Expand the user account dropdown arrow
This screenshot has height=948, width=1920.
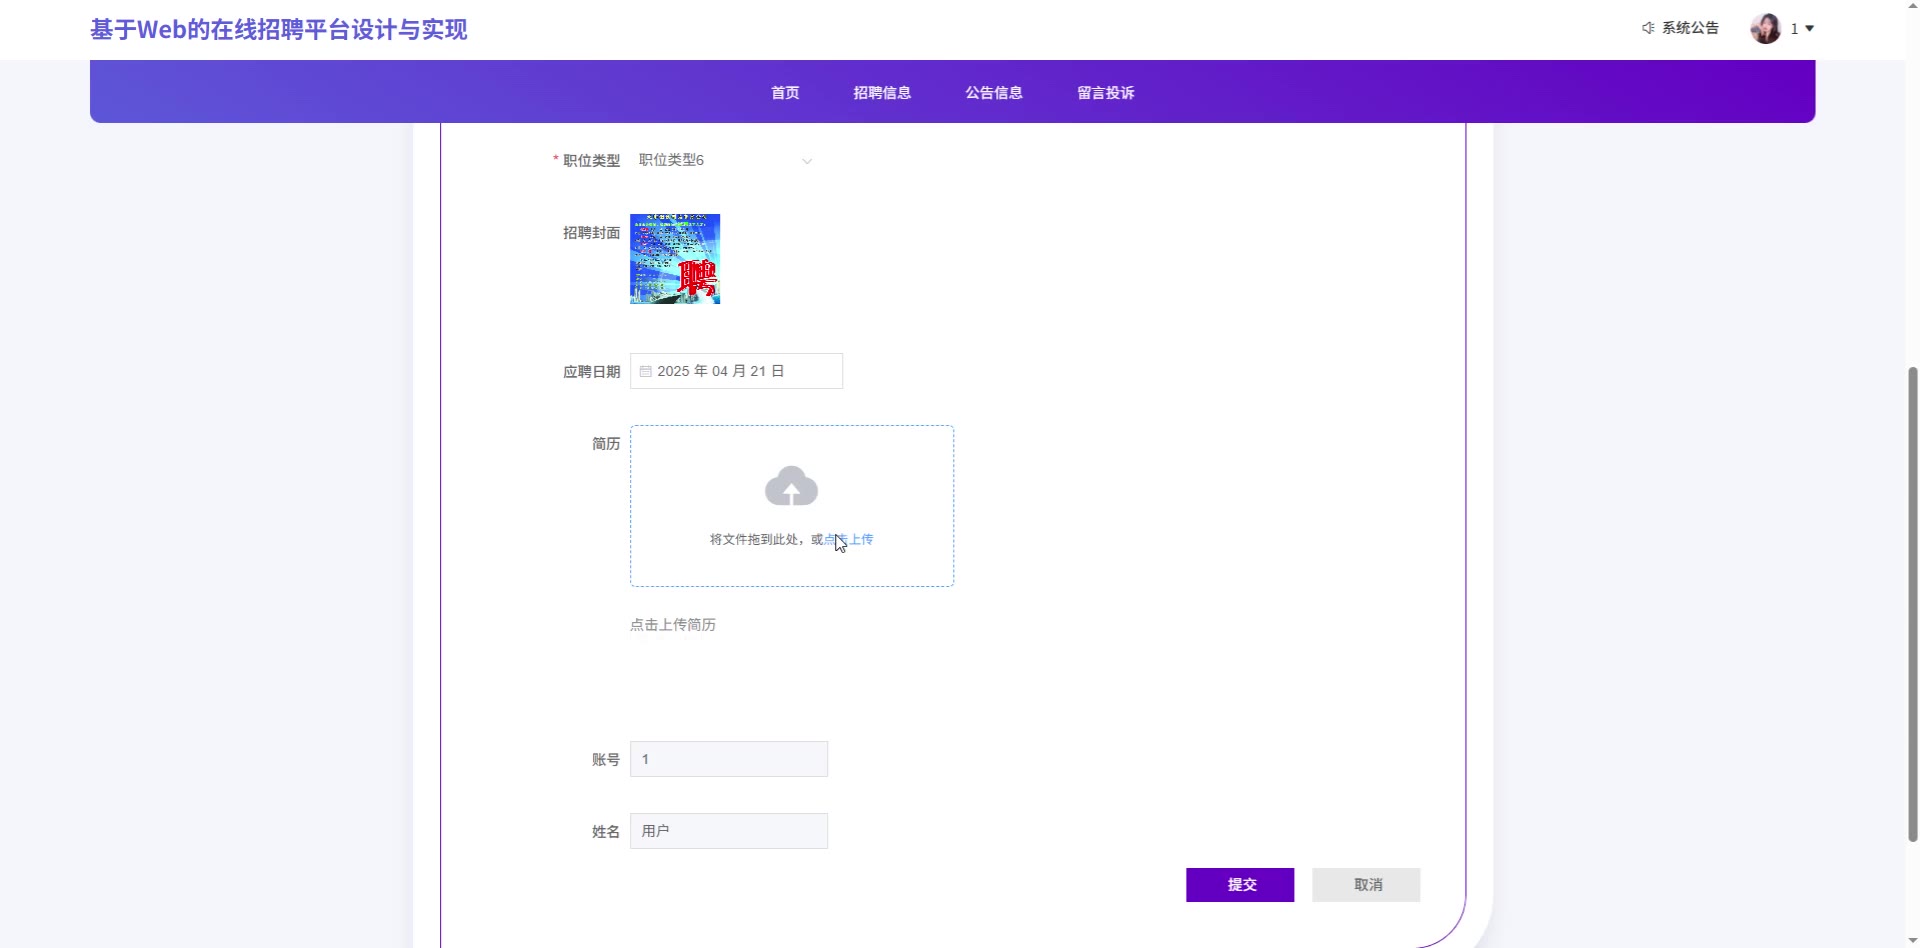point(1809,29)
